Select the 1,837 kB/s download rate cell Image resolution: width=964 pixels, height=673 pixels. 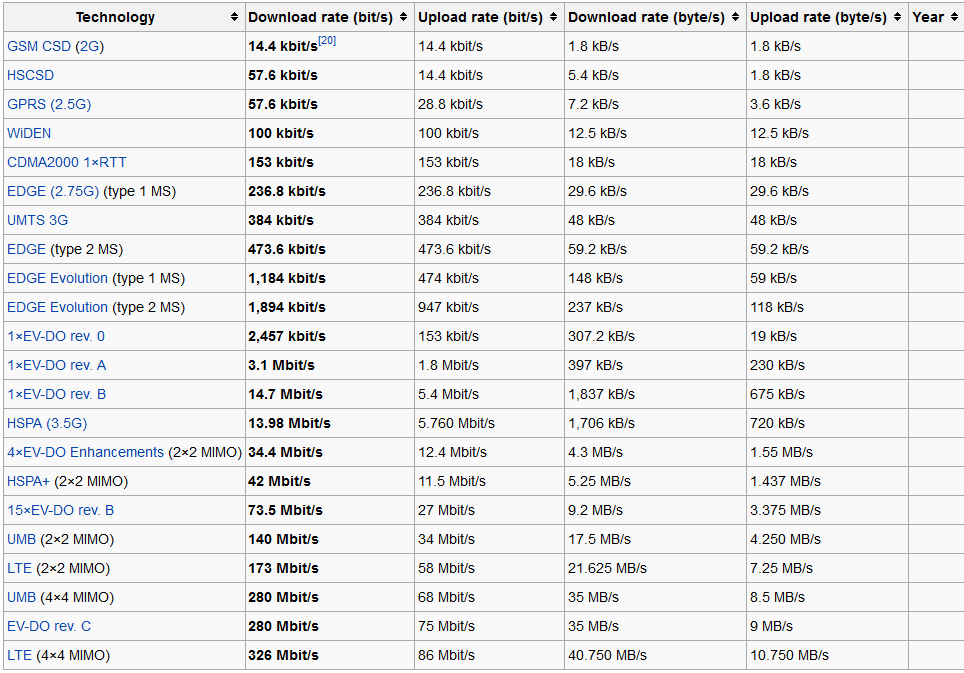[655, 394]
